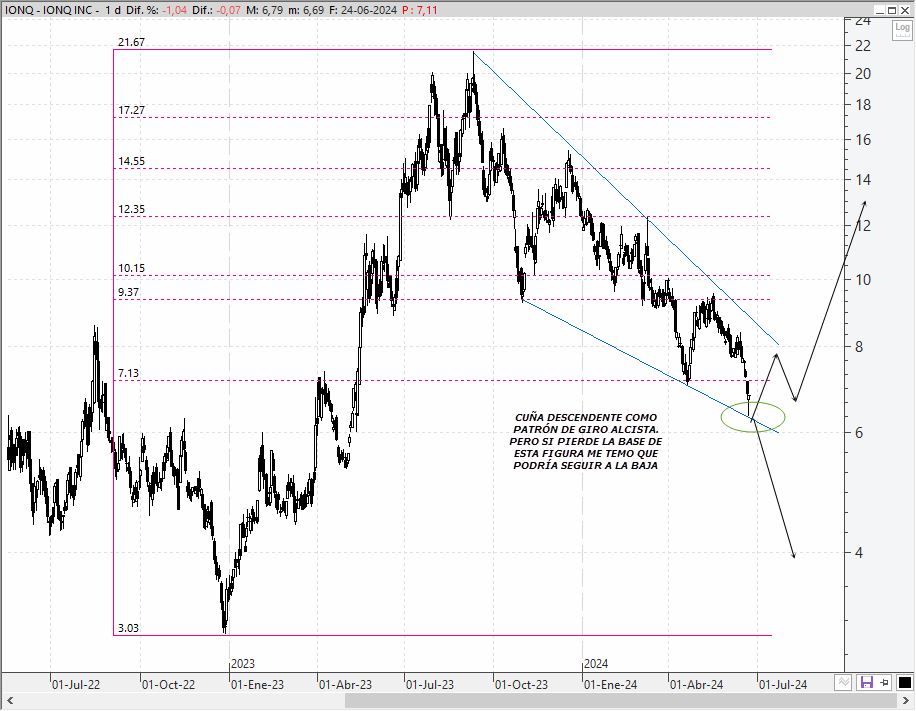Image resolution: width=916 pixels, height=711 pixels.
Task: Click the 'Dif. %: -1,04' value
Action: click(x=155, y=10)
